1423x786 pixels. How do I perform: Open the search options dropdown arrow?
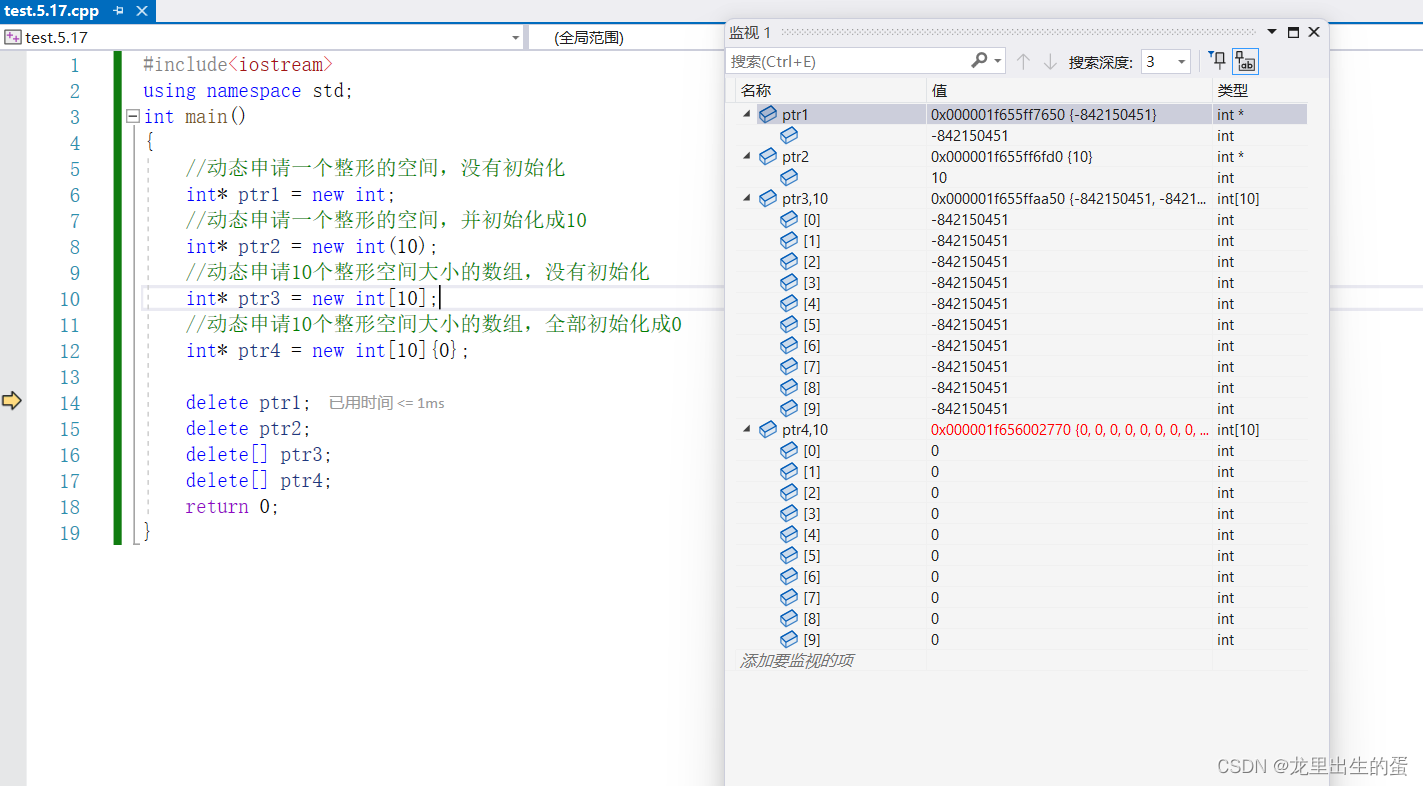pyautogui.click(x=998, y=62)
